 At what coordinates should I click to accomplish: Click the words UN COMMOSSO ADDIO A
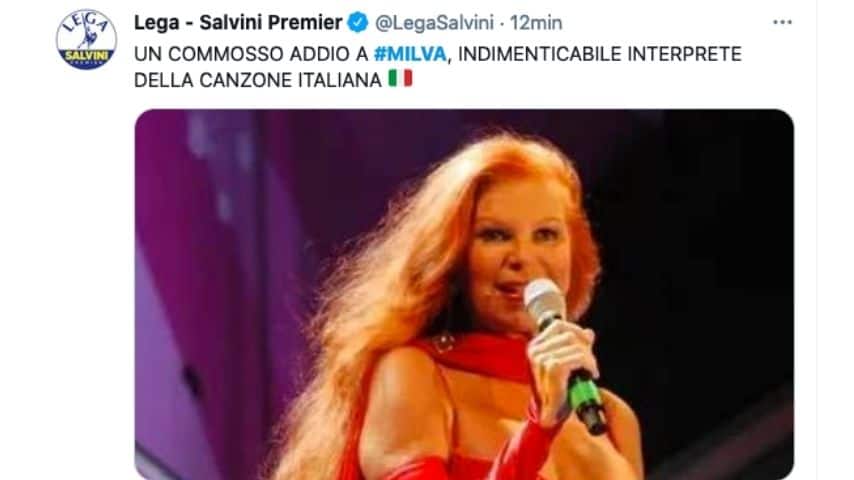pos(252,54)
